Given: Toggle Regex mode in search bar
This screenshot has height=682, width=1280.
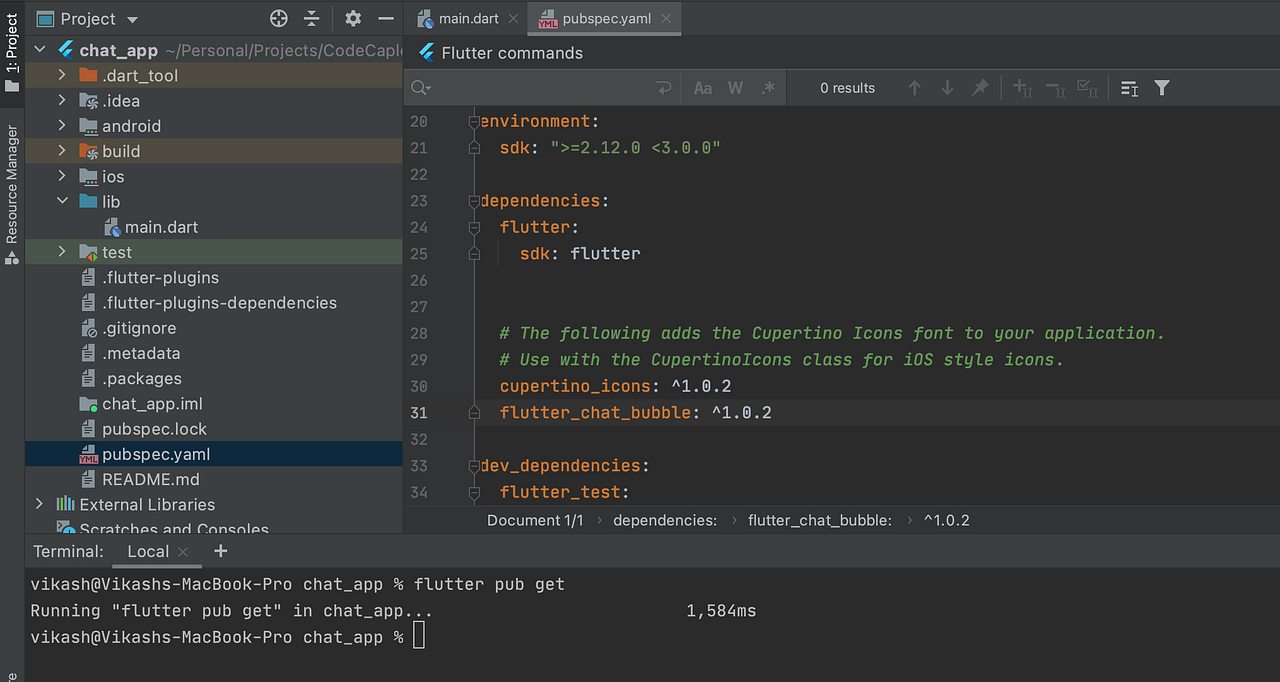Looking at the screenshot, I should 768,88.
